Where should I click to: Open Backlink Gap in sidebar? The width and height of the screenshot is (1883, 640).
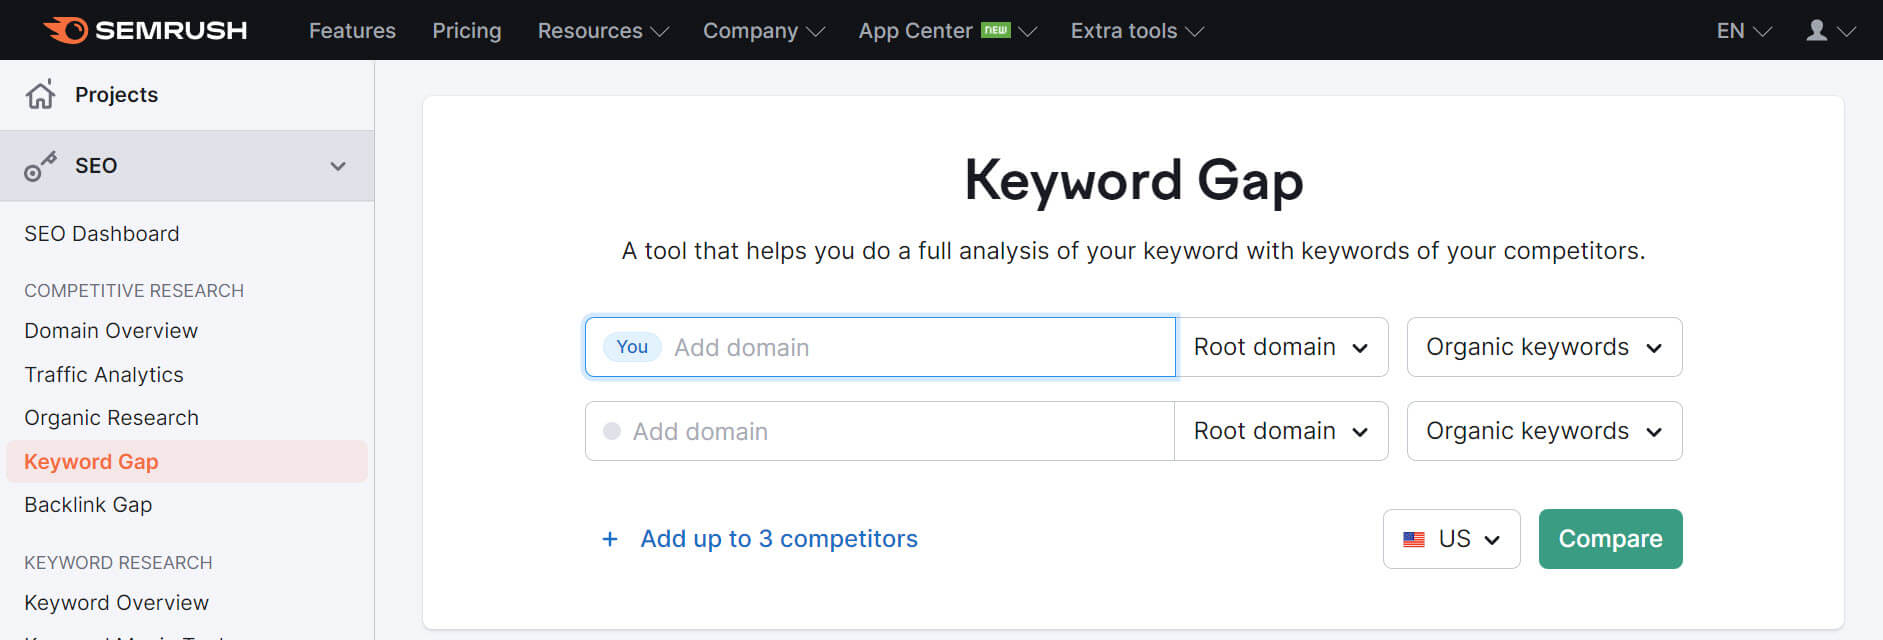[88, 505]
